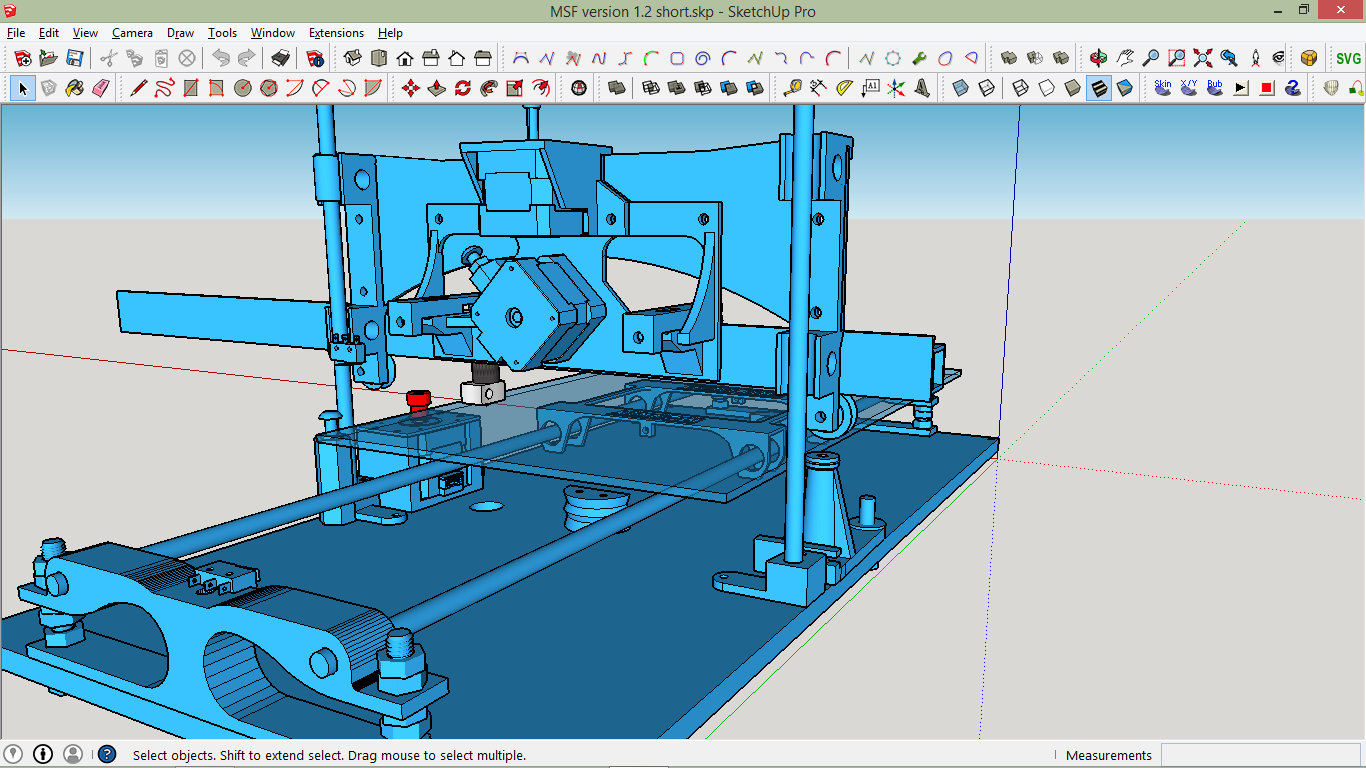Viewport: 1366px width, 768px height.
Task: Select the Push/Pull tool
Action: tap(437, 88)
